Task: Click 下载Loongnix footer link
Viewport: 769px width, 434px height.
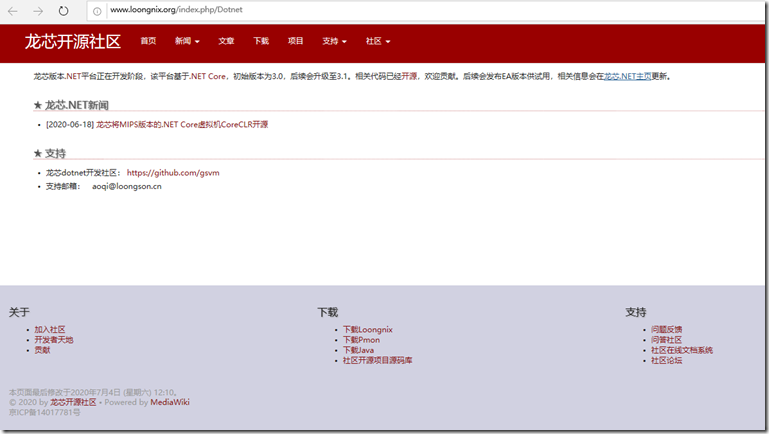Action: point(367,330)
